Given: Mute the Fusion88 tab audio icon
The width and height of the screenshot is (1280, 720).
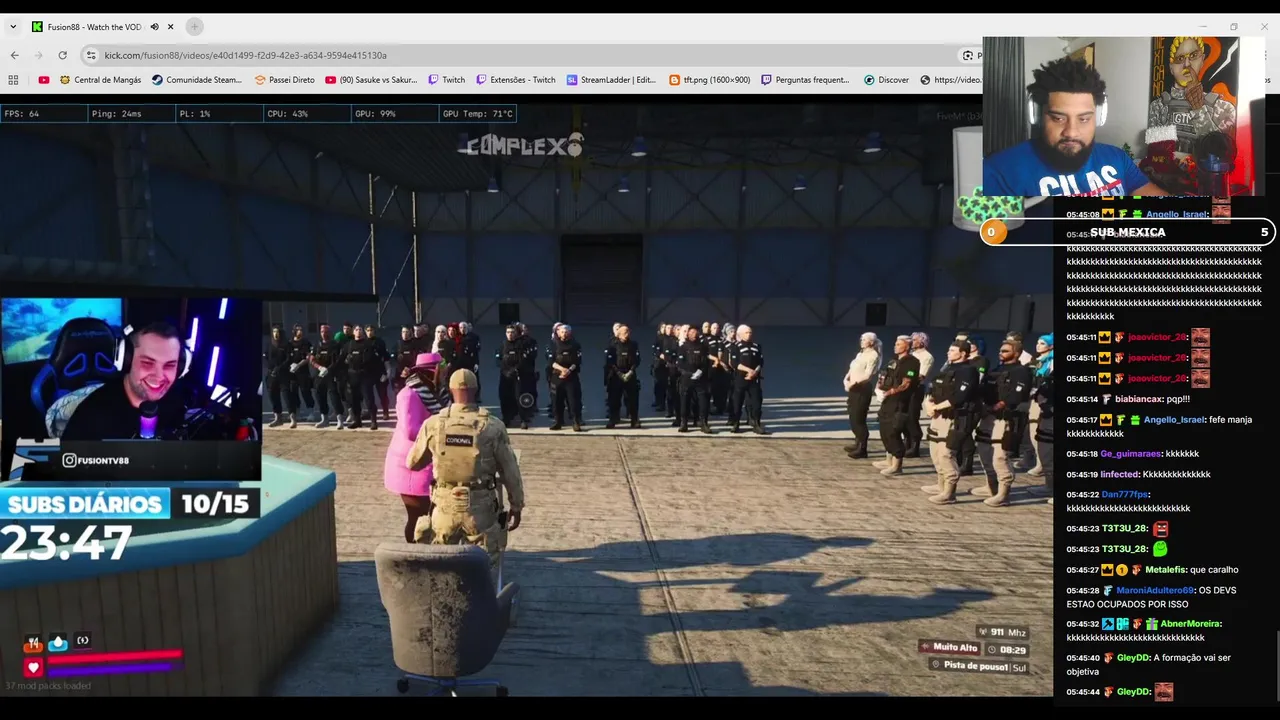Looking at the screenshot, I should (x=154, y=27).
